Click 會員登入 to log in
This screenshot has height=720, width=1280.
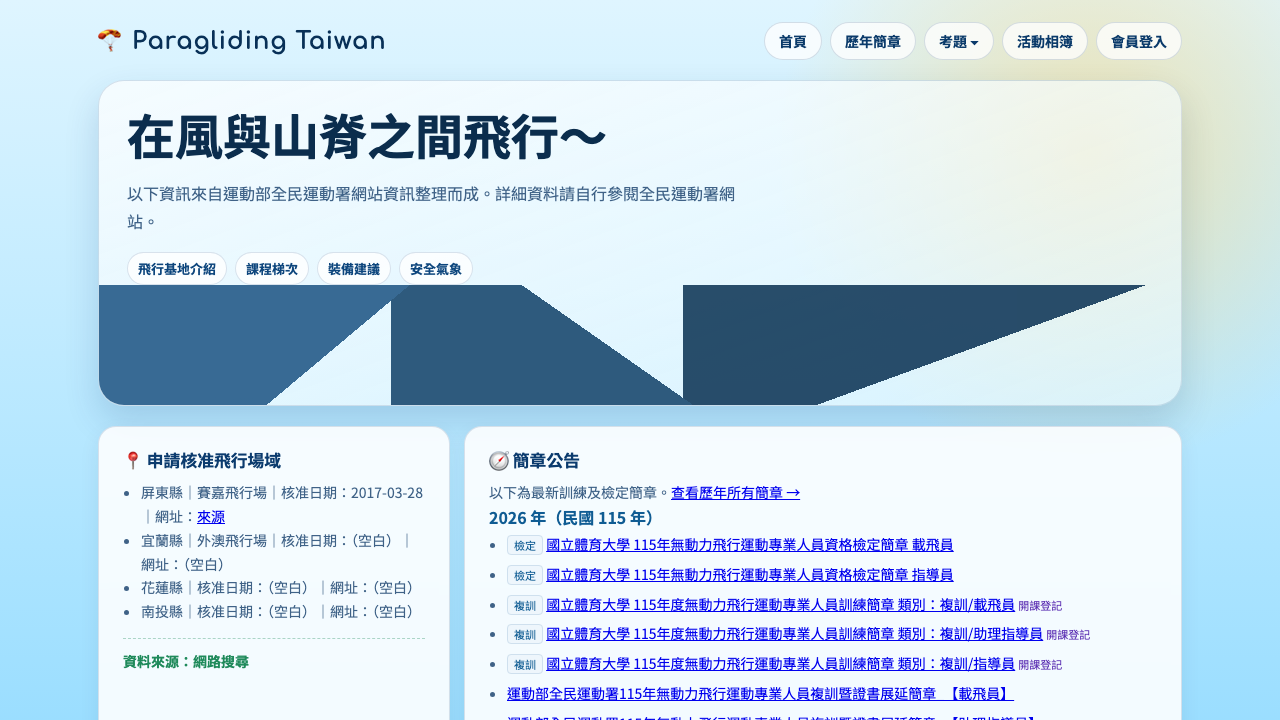pos(1139,41)
